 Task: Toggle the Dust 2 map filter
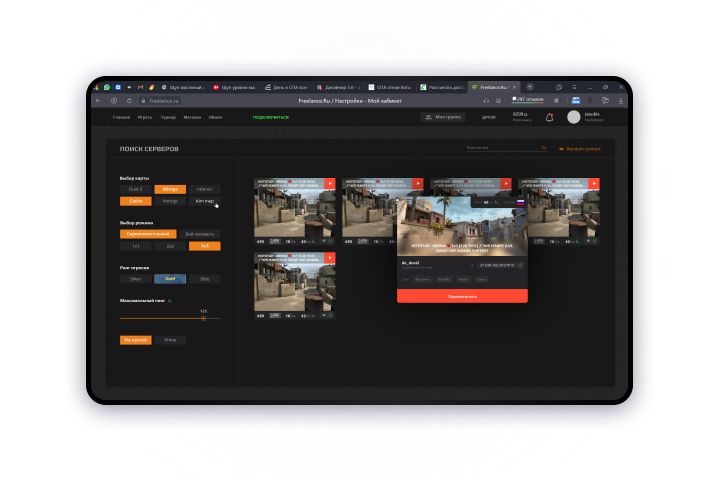click(x=135, y=189)
